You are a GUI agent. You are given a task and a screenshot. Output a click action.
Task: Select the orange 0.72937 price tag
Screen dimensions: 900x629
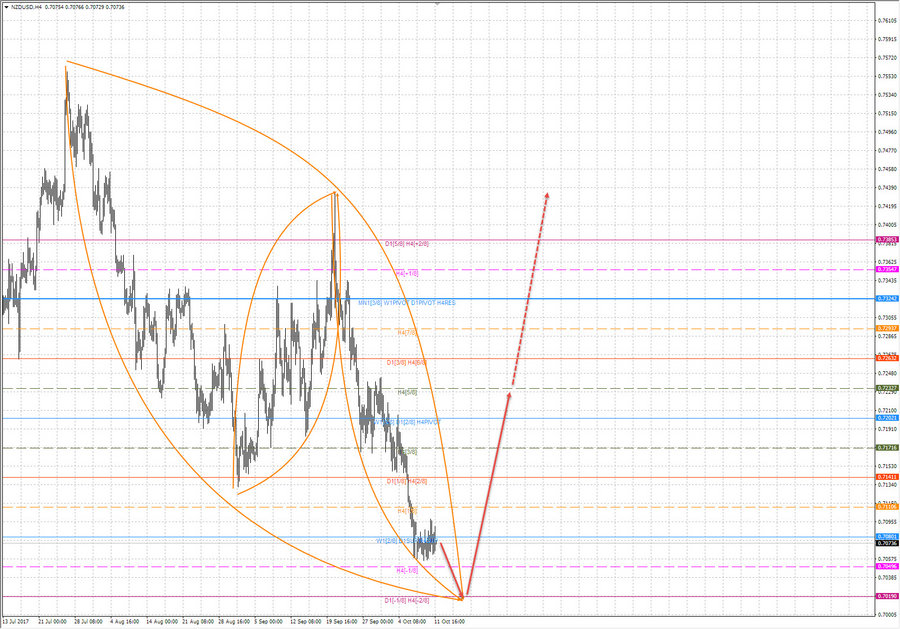pyautogui.click(x=887, y=328)
